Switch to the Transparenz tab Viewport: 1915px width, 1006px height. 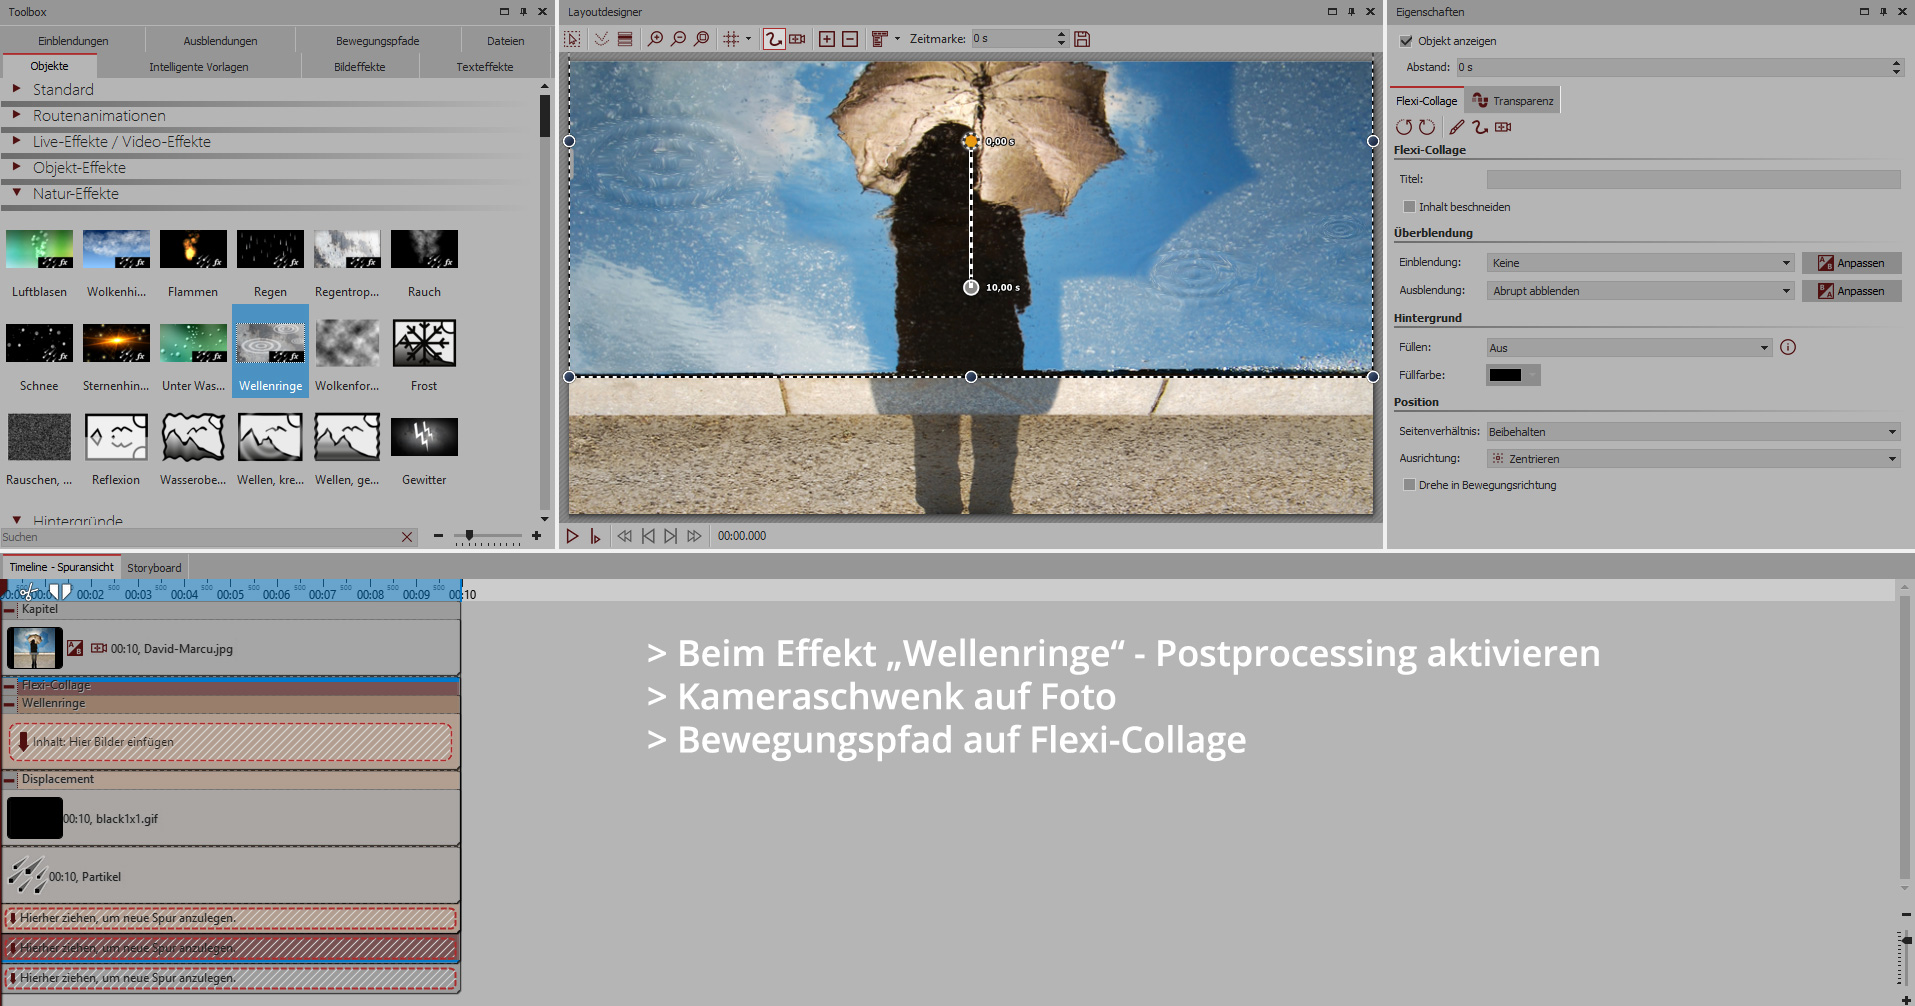point(1513,101)
